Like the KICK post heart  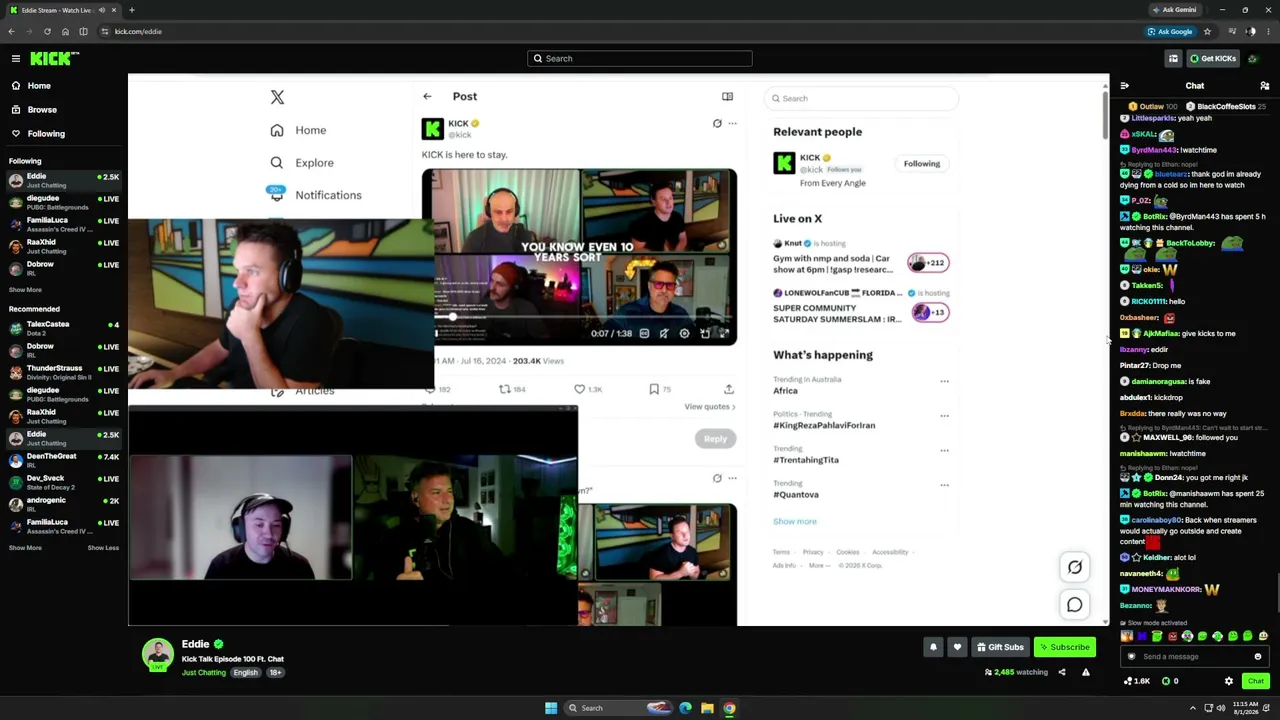(x=580, y=389)
